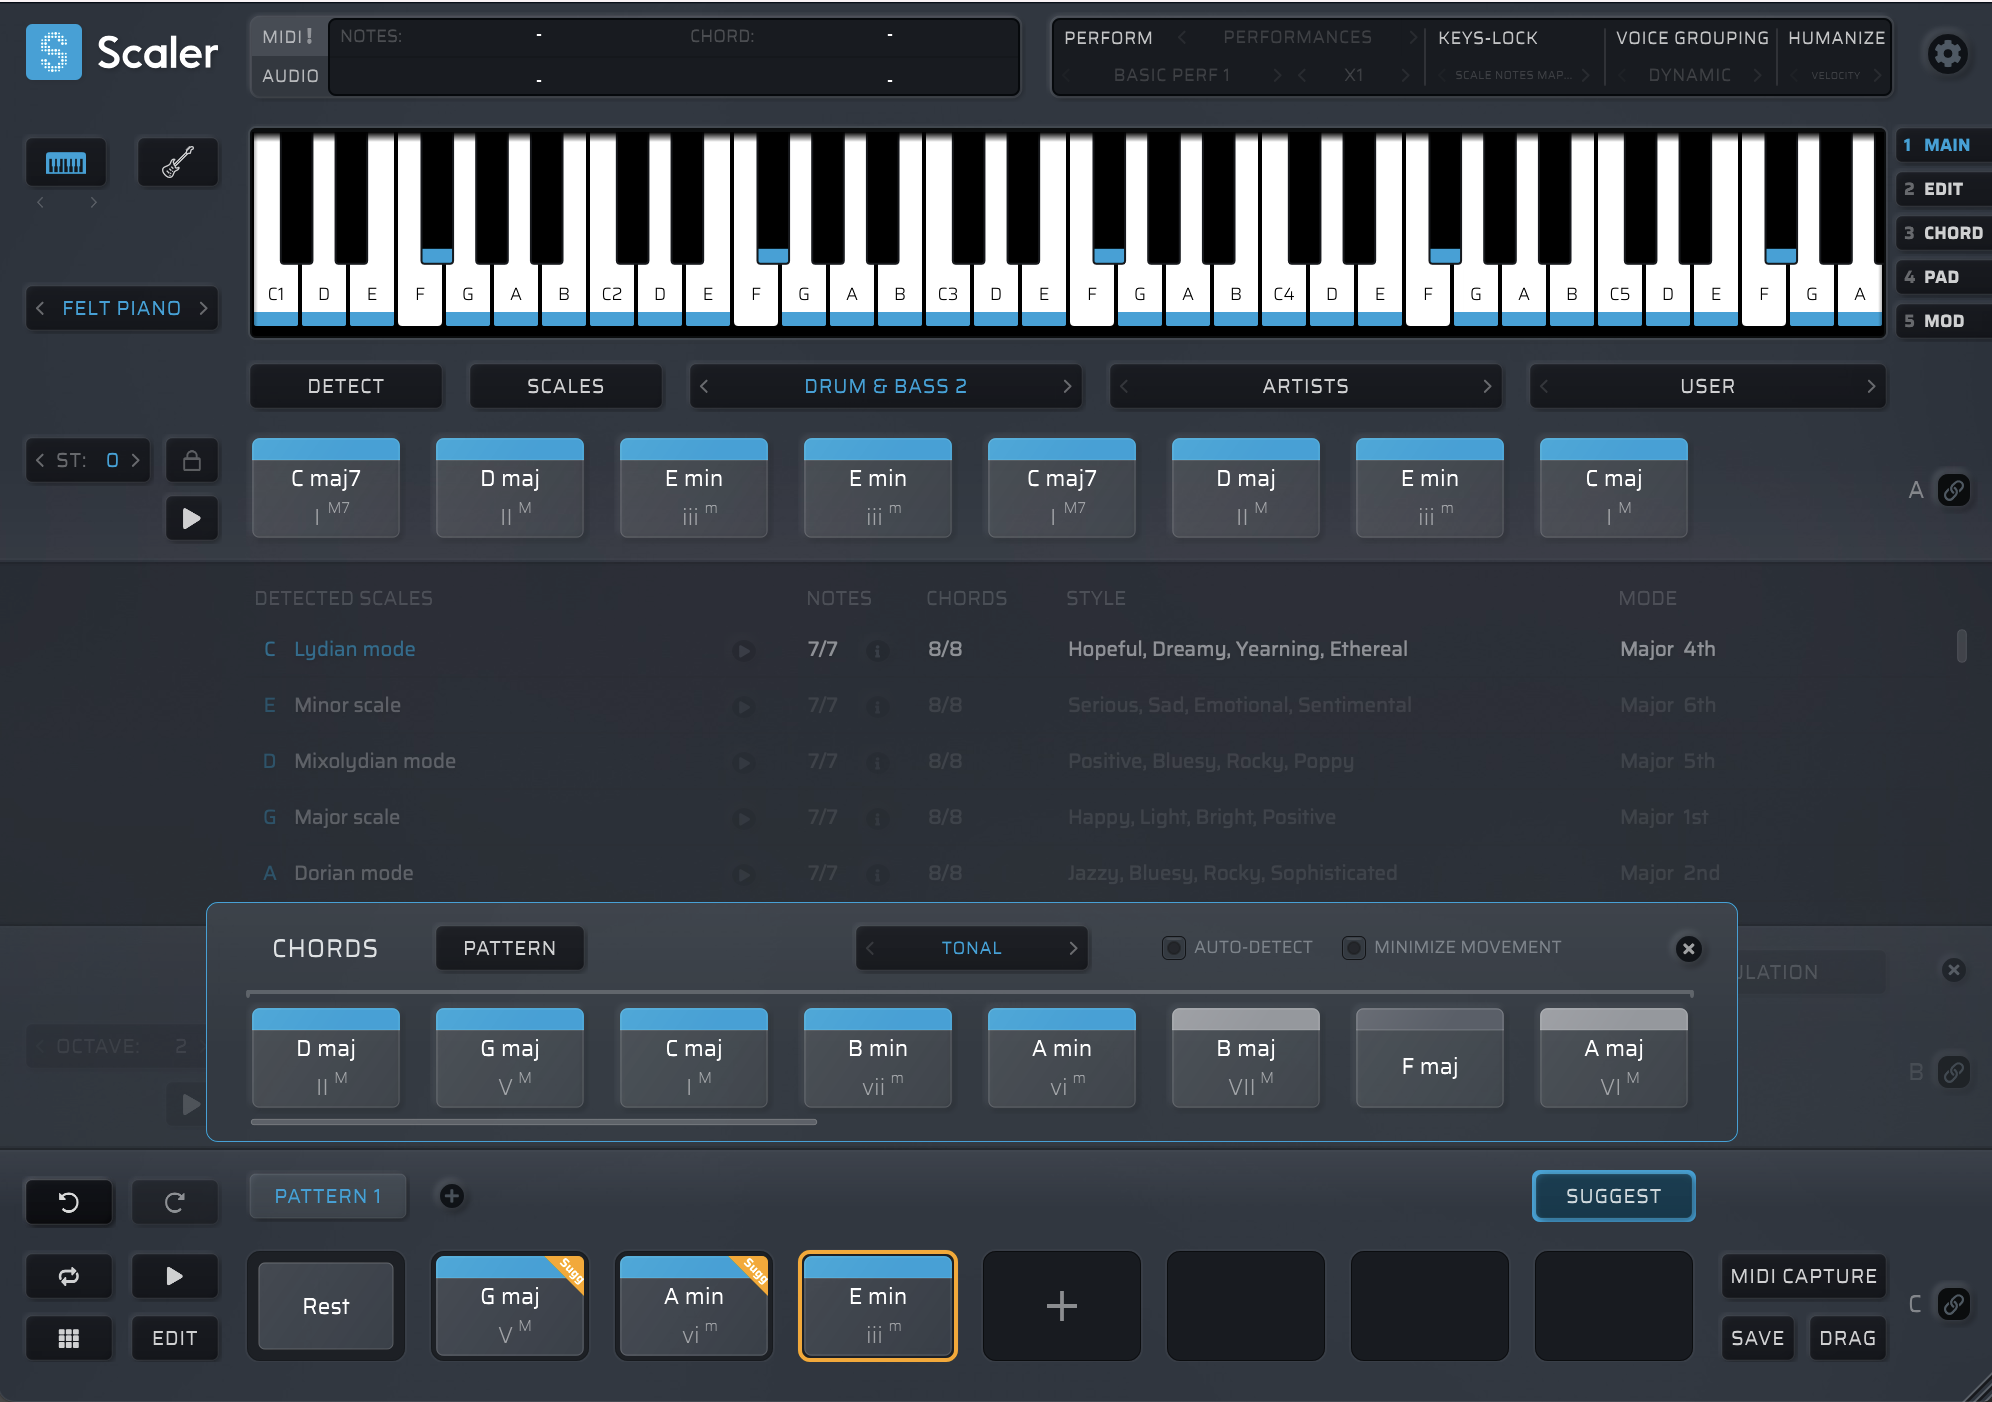
Task: Click right arrow of Tonal selector
Action: 1073,948
